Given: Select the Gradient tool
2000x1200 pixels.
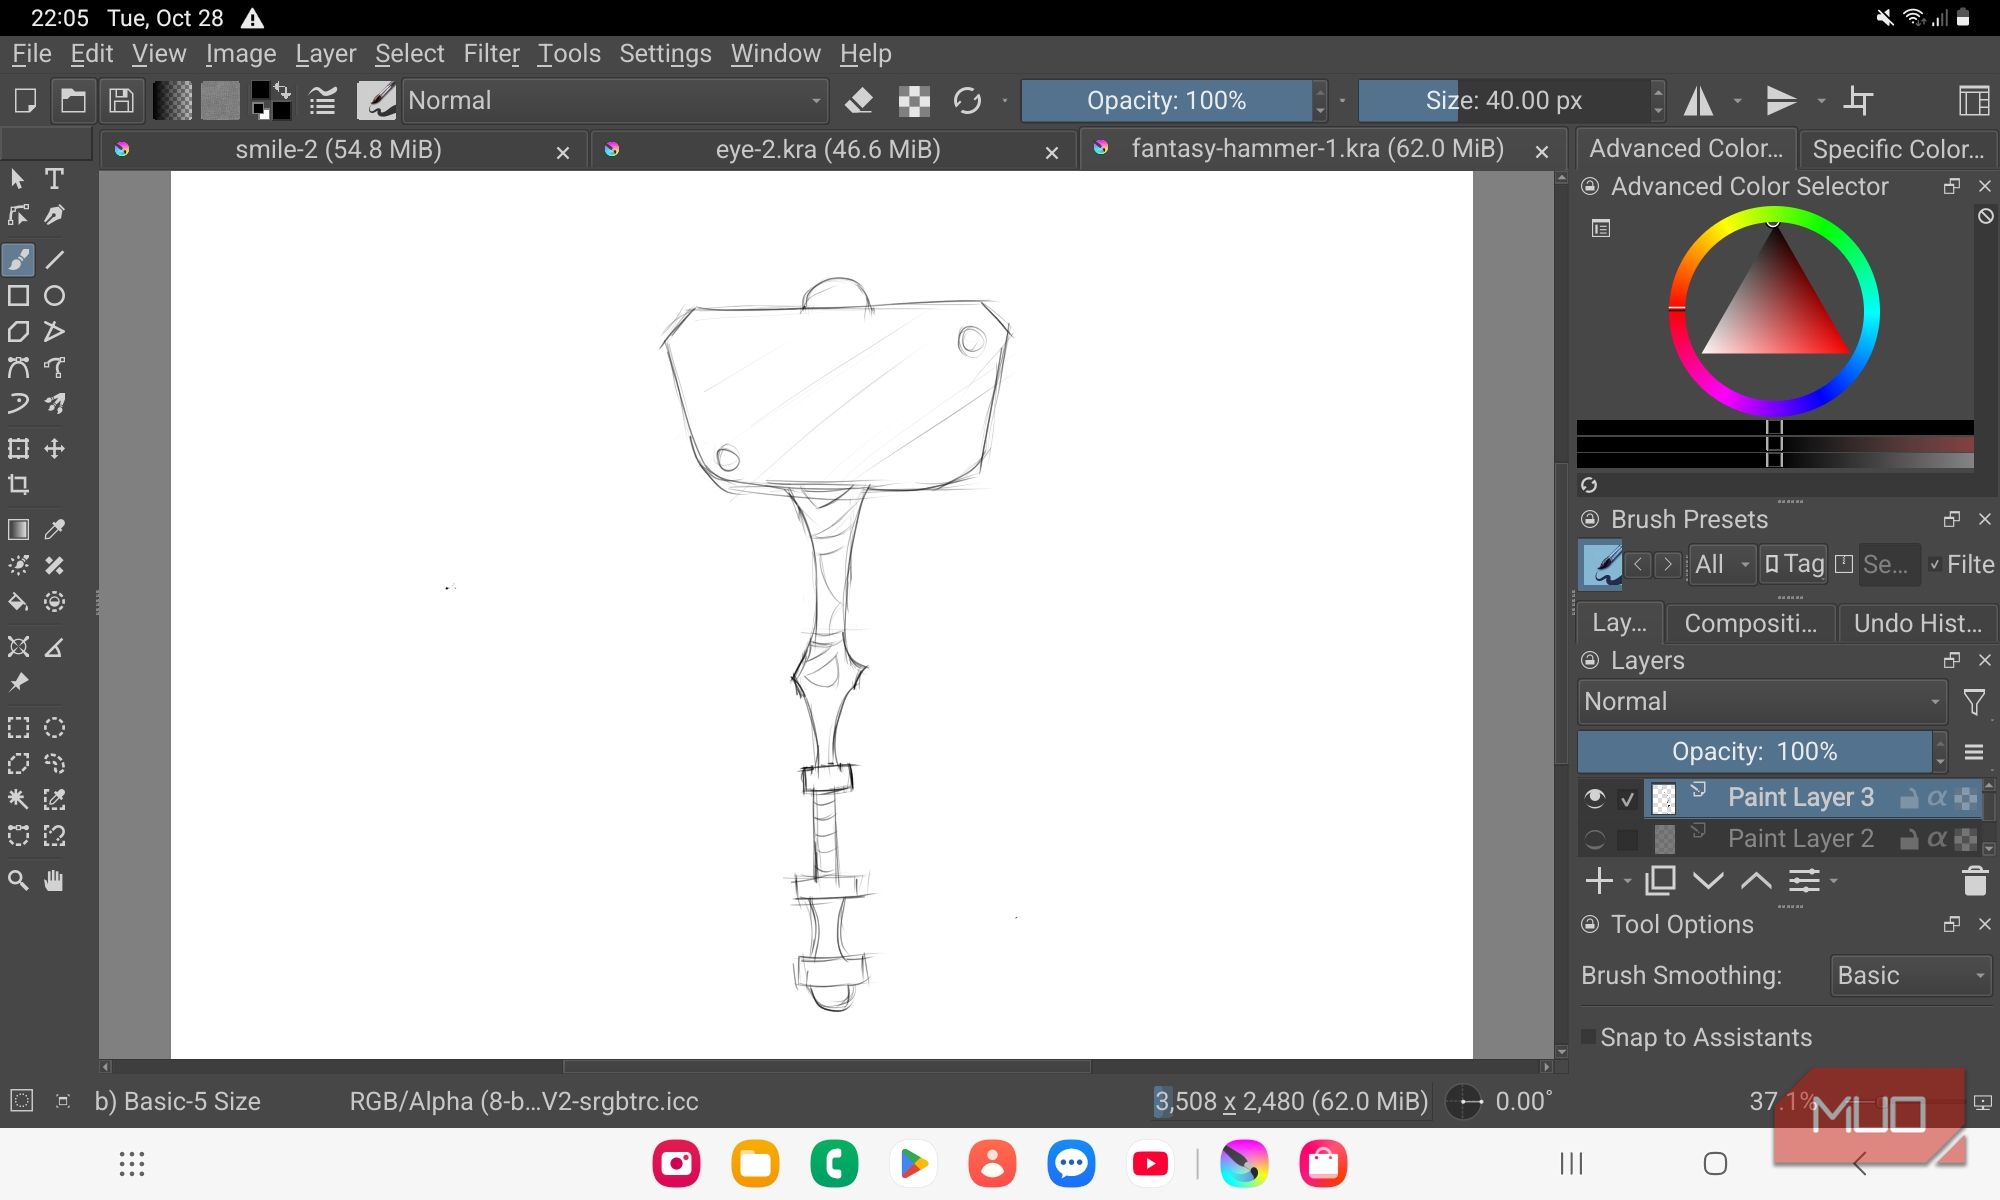Looking at the screenshot, I should [x=18, y=529].
